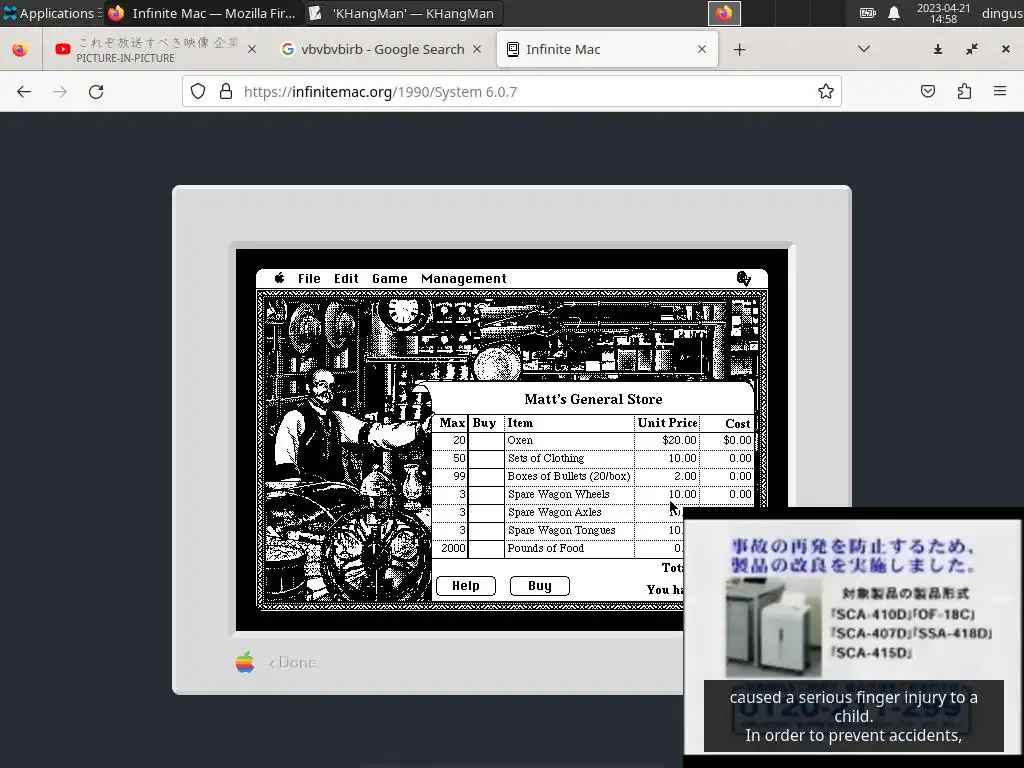
Task: Open the Firefox hamburger menu
Action: coord(1000,91)
